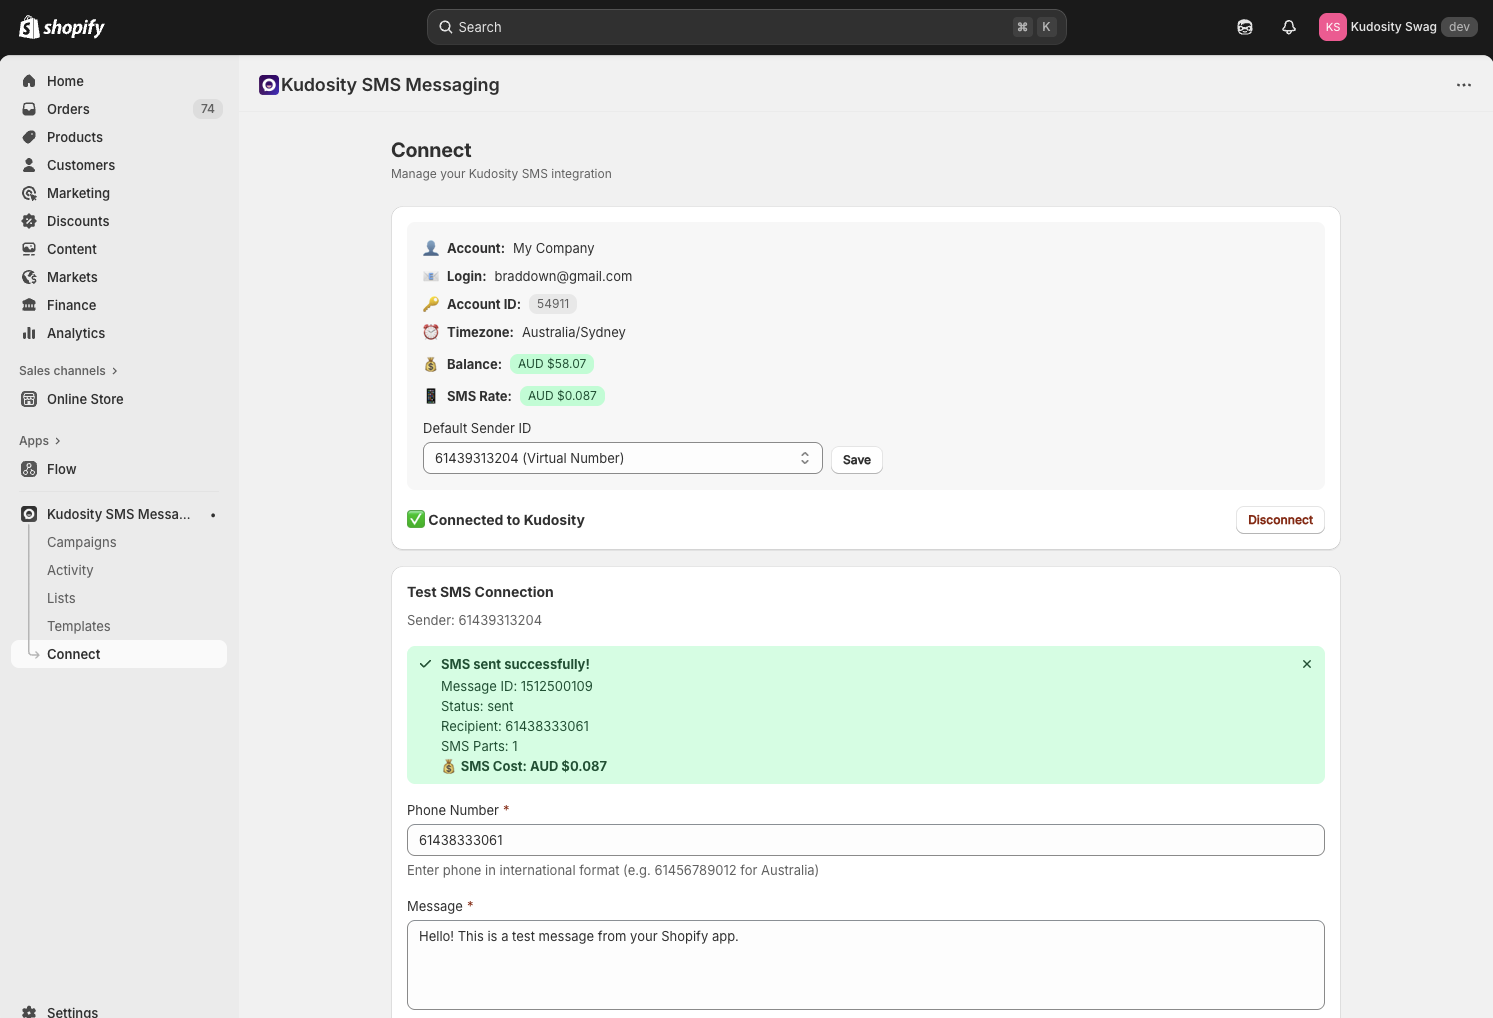Click the Phone Number input field

[x=866, y=840]
